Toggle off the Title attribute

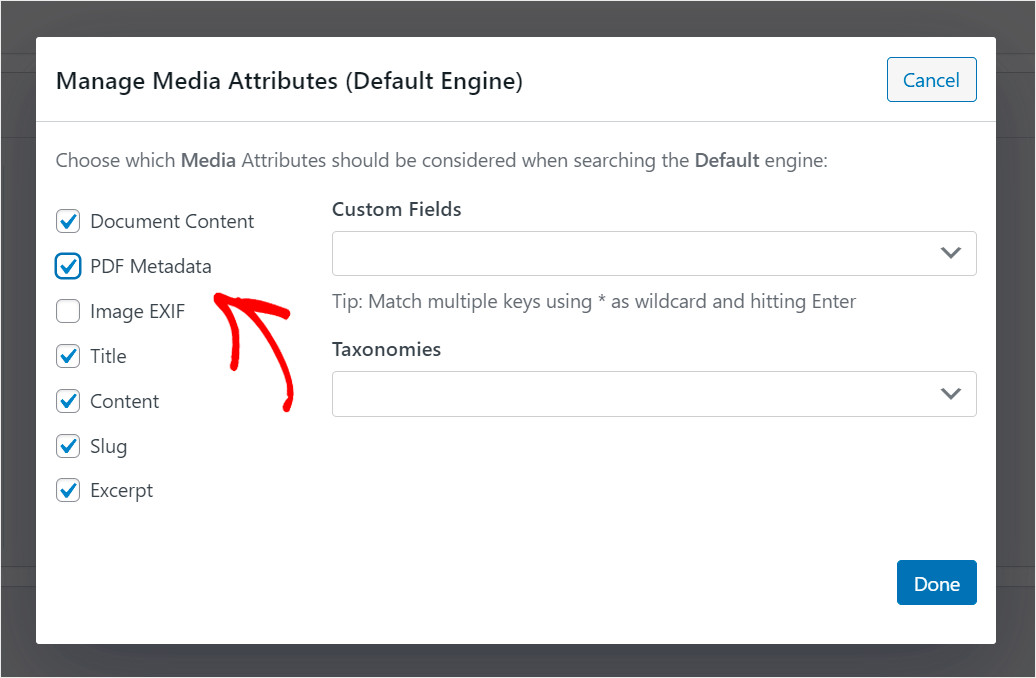(x=67, y=356)
